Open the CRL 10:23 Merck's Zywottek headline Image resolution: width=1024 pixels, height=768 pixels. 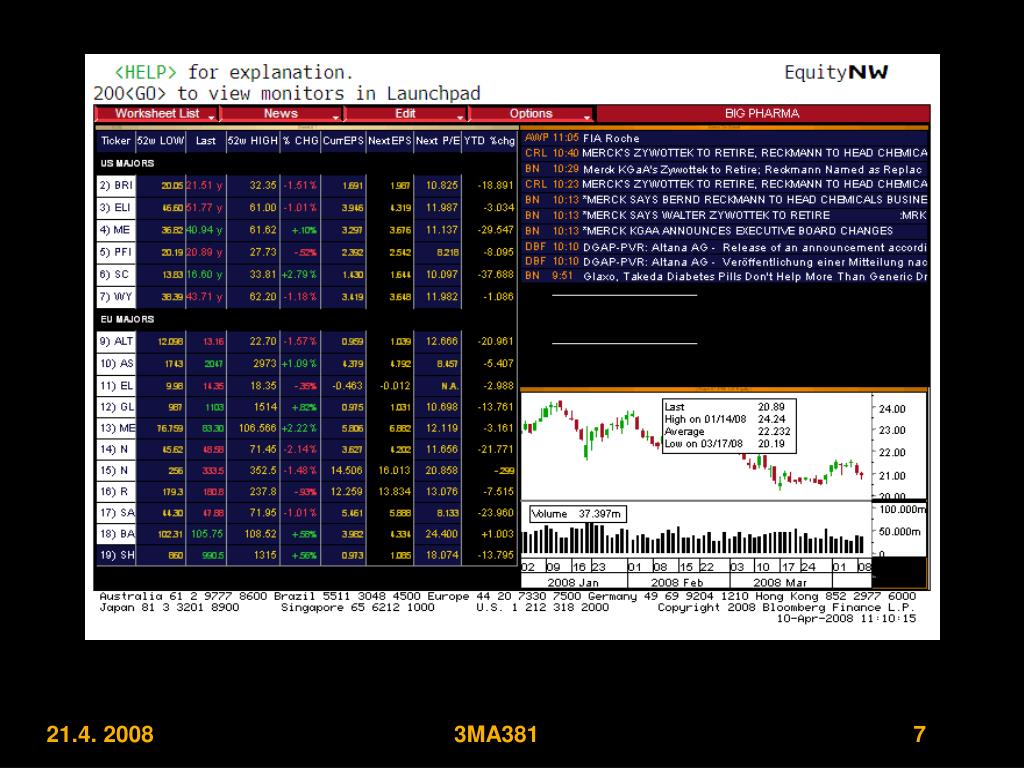tap(725, 184)
